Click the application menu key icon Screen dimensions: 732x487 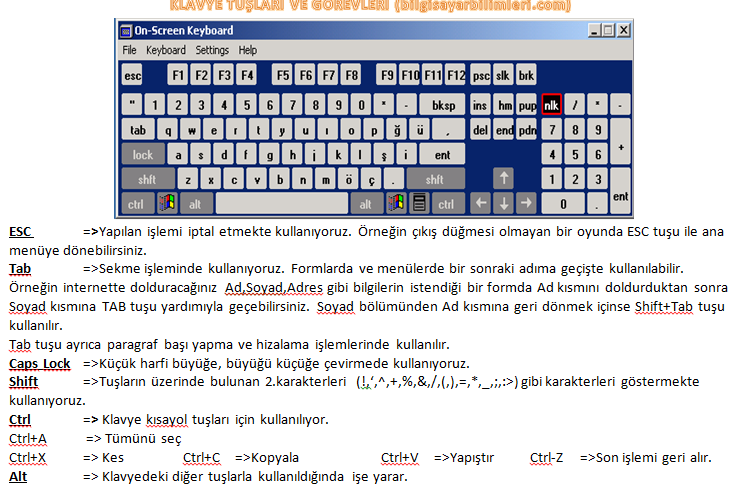[419, 203]
